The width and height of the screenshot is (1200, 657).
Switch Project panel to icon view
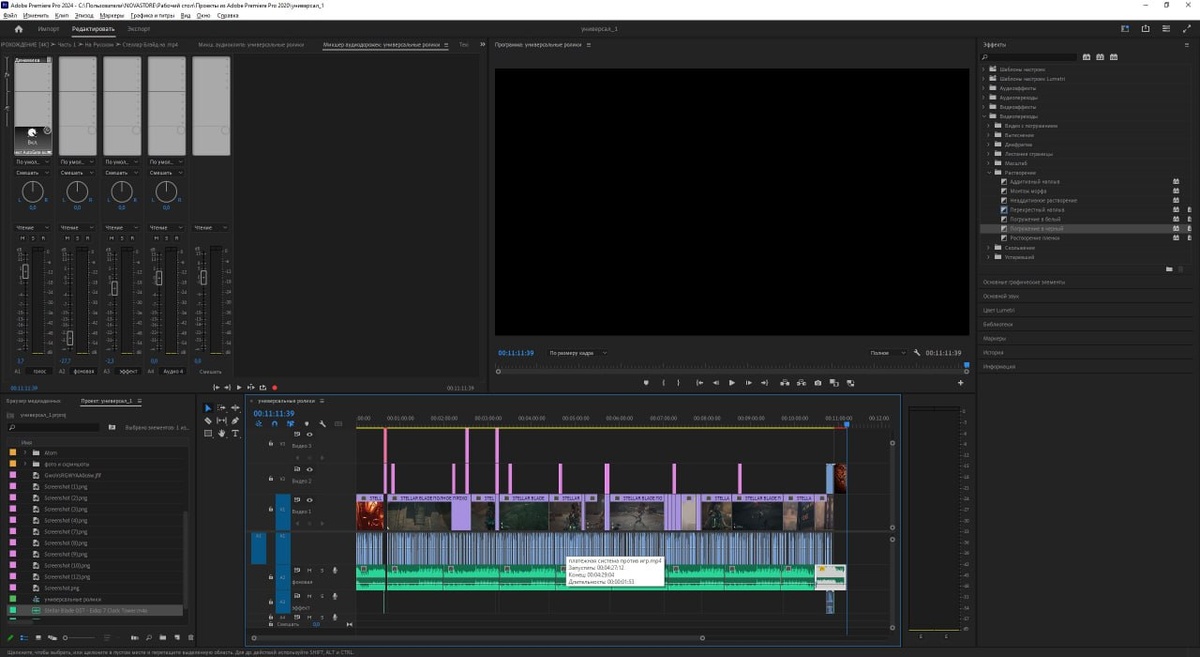click(38, 638)
